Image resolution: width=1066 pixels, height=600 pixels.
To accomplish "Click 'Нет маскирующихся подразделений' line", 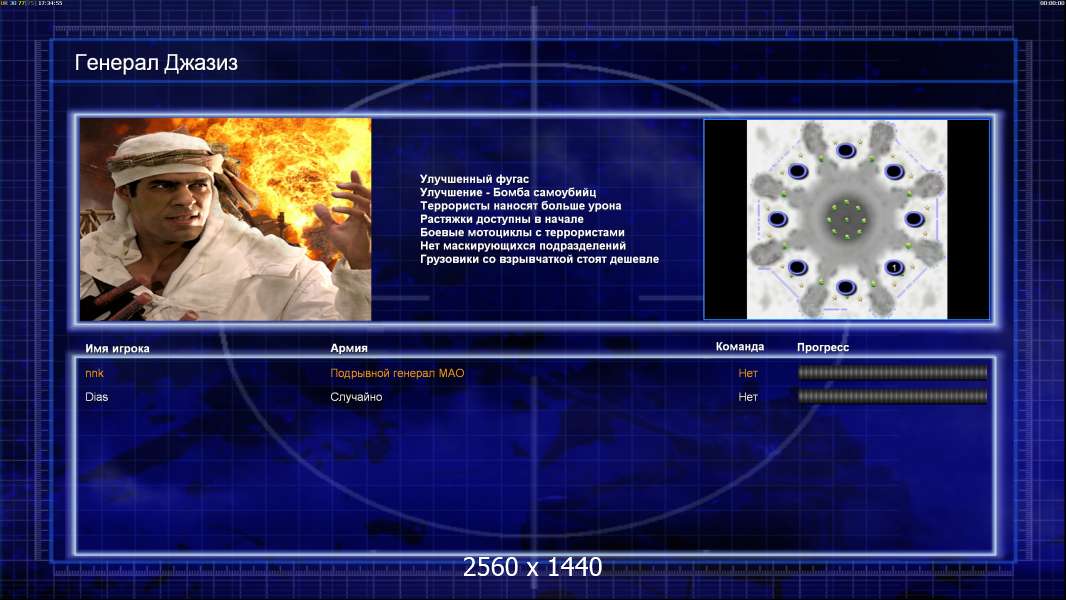I will pos(523,246).
